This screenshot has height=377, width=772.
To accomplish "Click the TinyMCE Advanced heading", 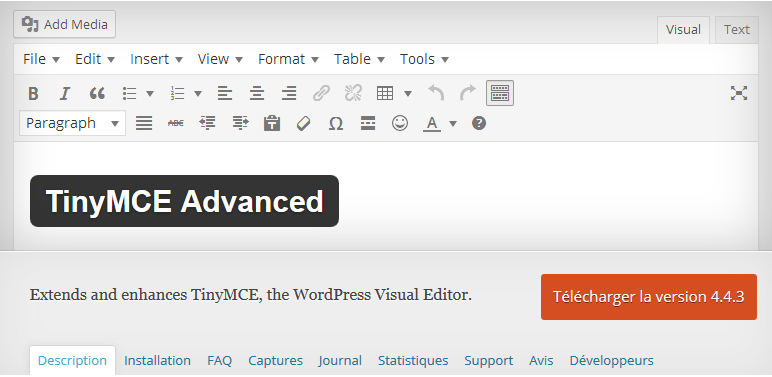I will [184, 201].
